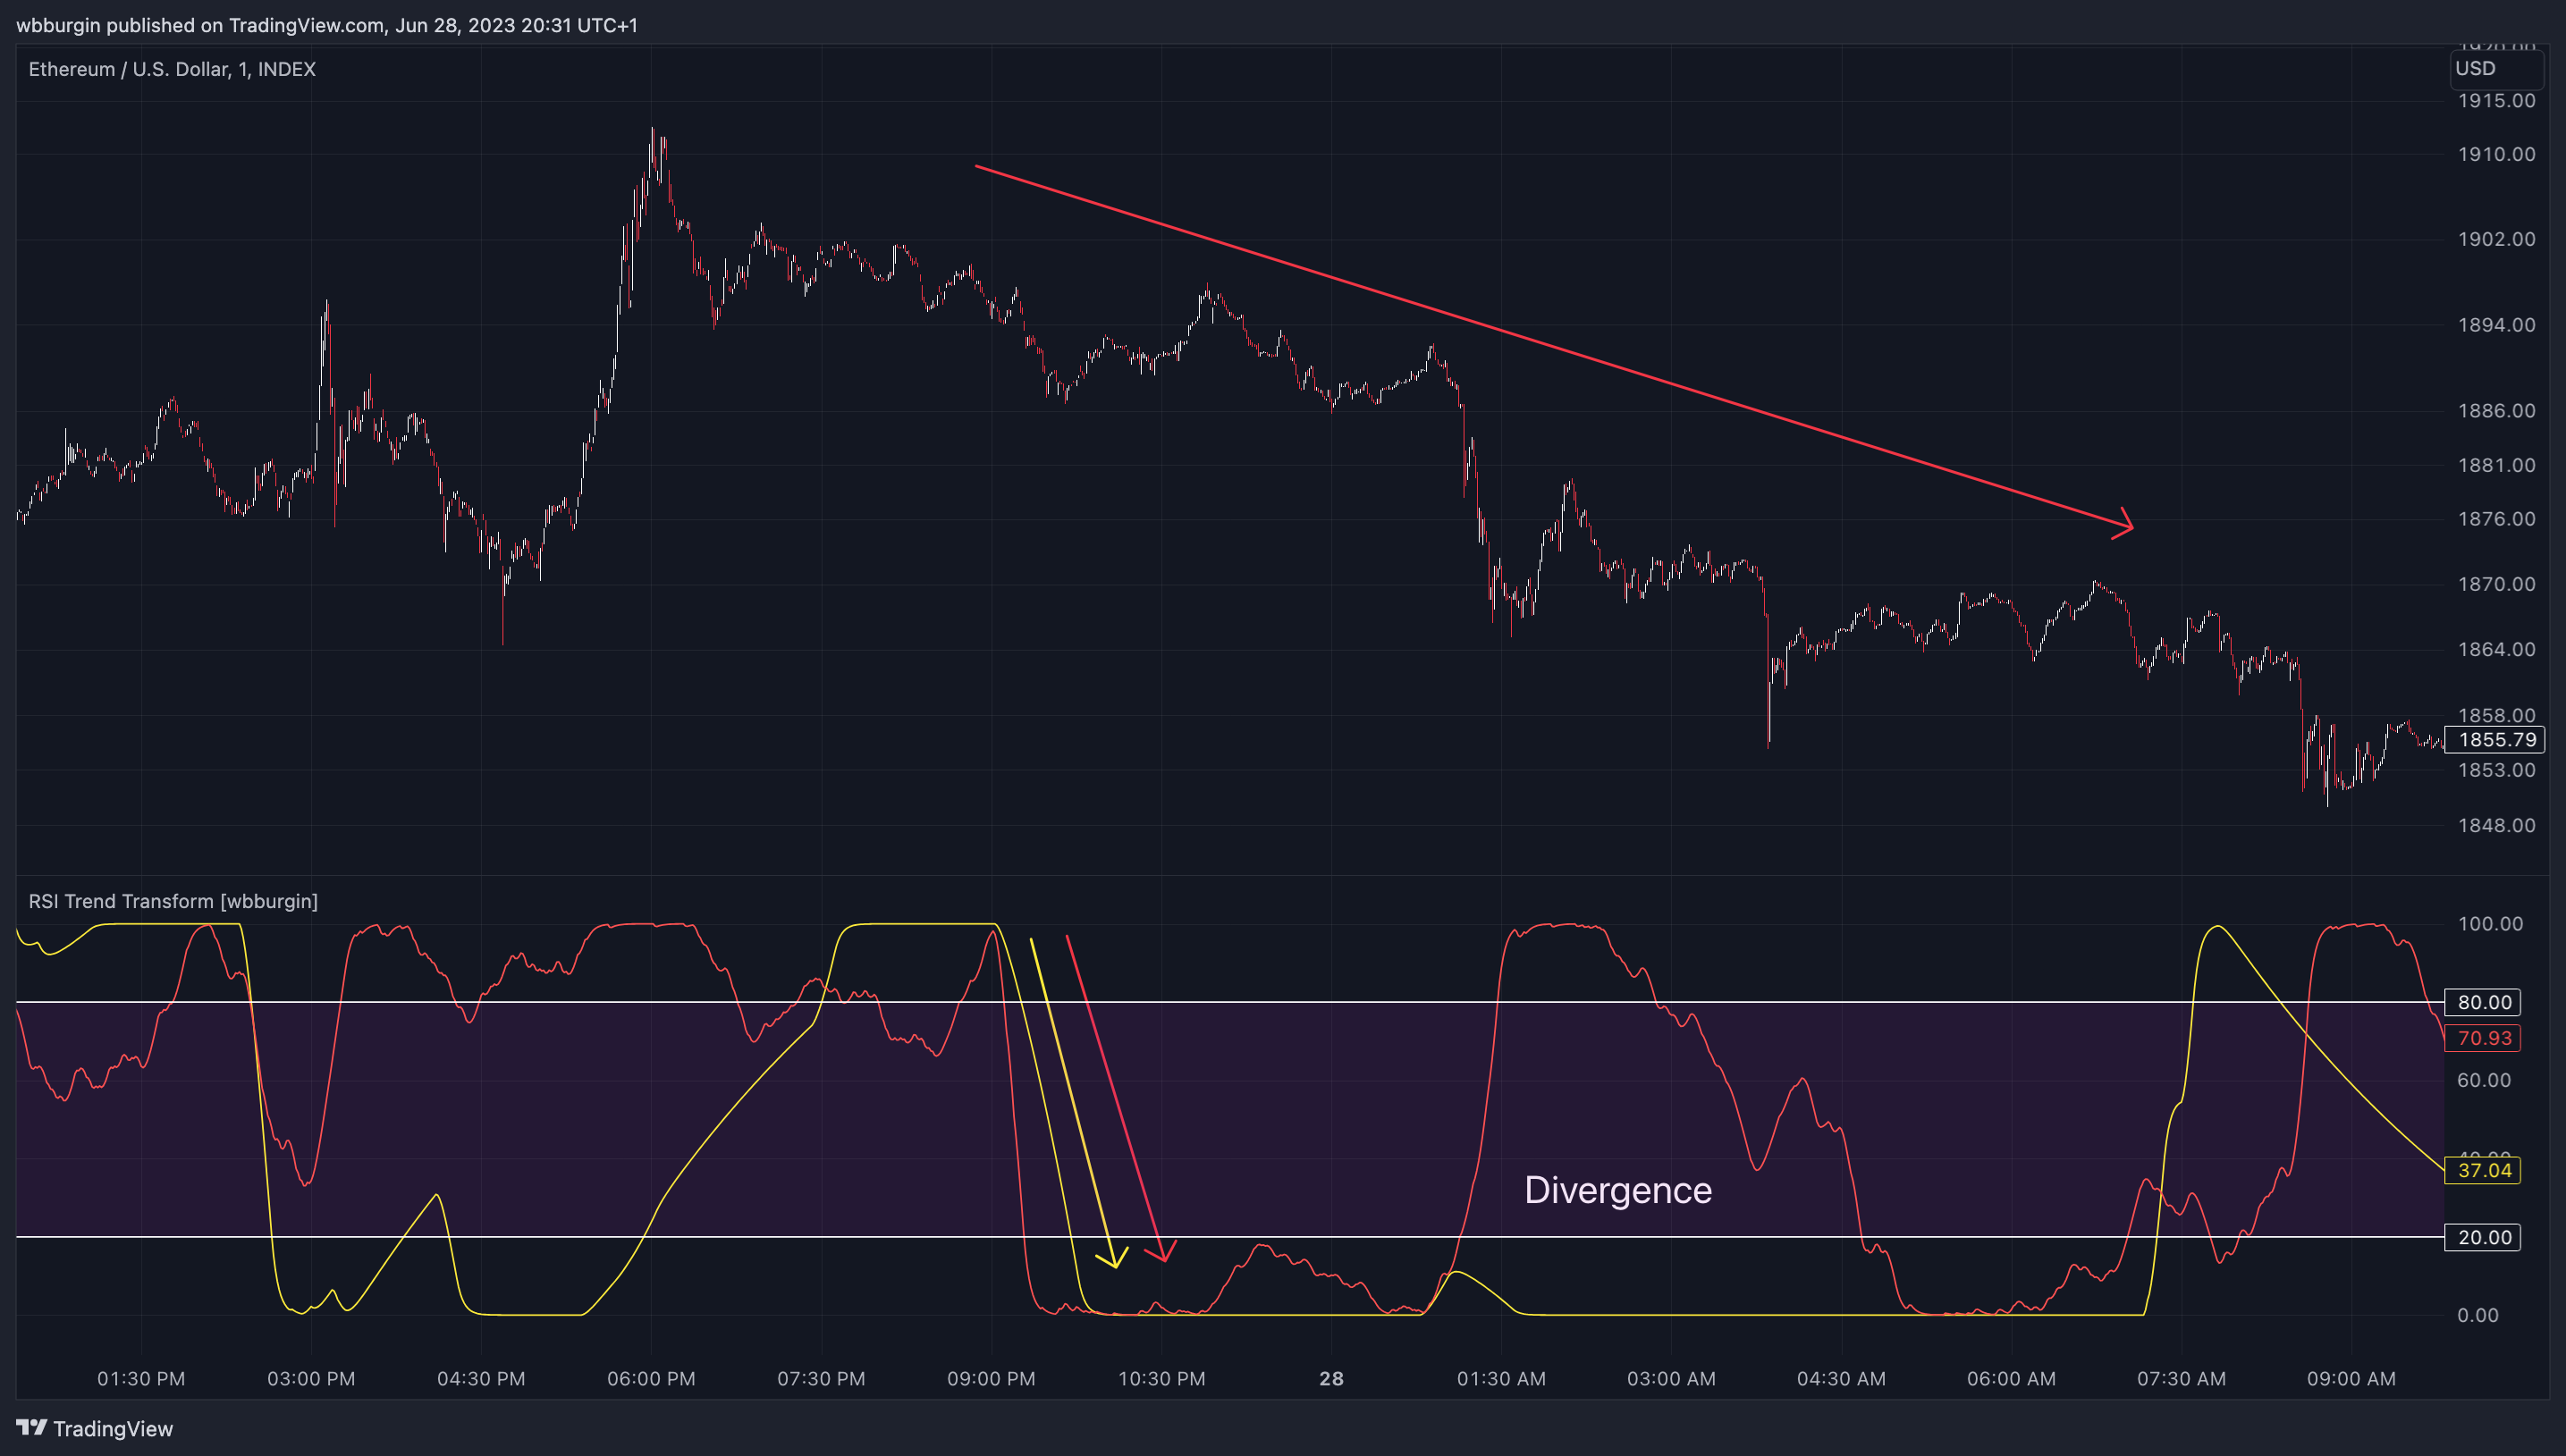Click the 01:30 PM time axis label
2566x1456 pixels.
[x=141, y=1379]
